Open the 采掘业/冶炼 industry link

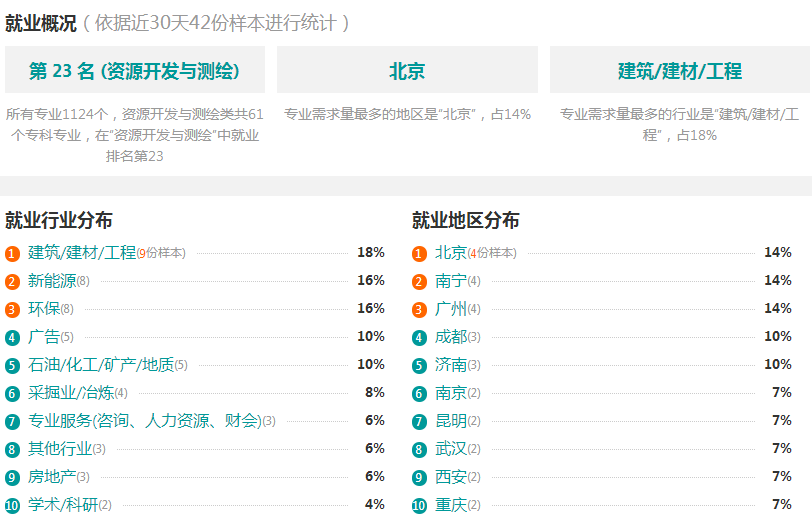(71, 392)
